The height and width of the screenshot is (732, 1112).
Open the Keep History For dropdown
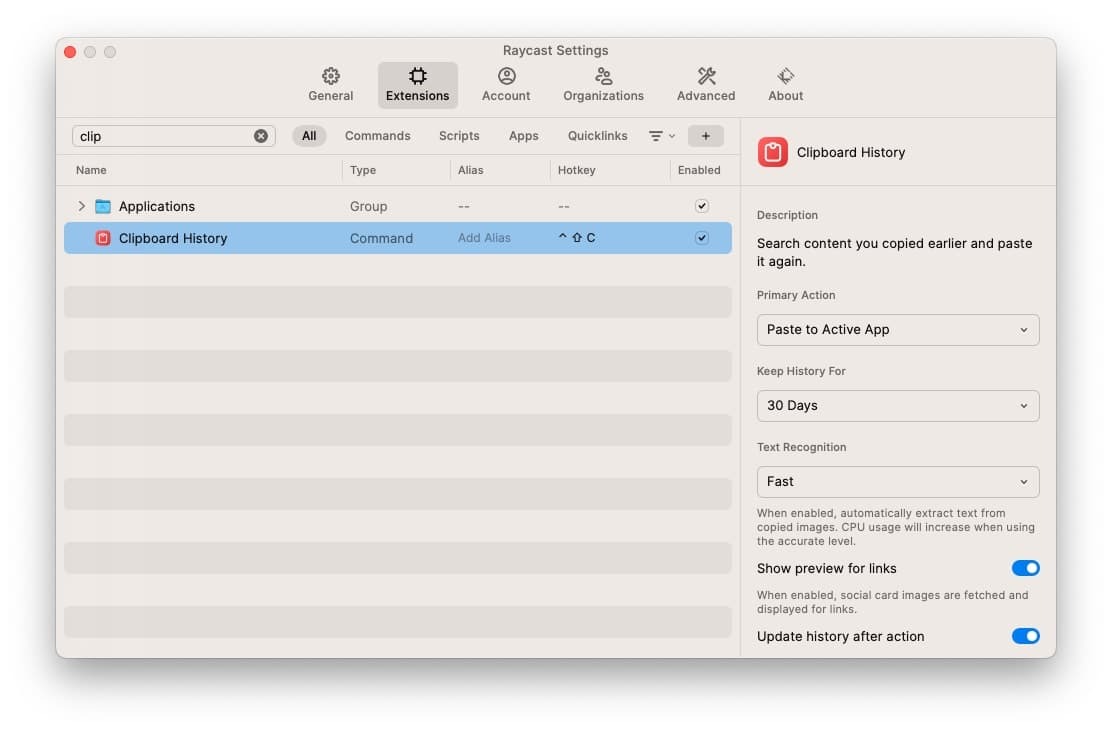tap(898, 406)
